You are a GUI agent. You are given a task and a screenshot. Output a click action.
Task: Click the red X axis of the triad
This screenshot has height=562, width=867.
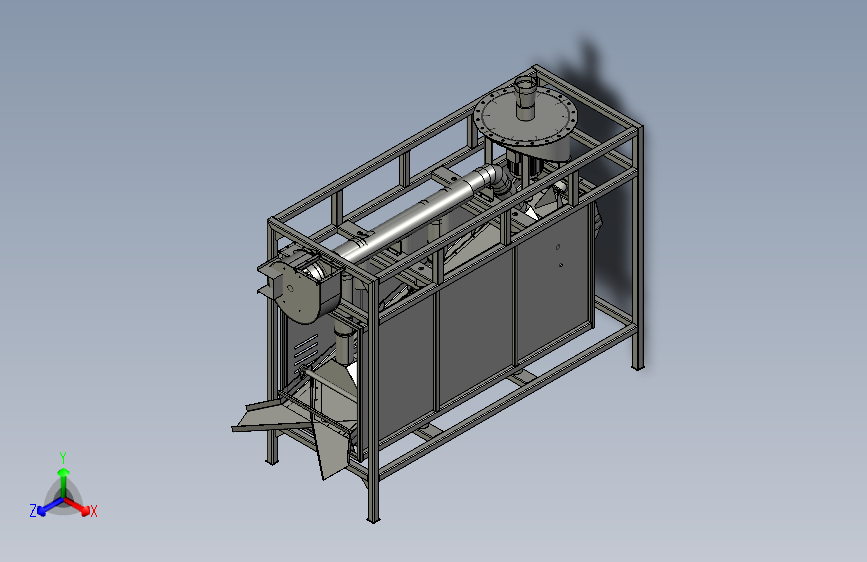[77, 506]
